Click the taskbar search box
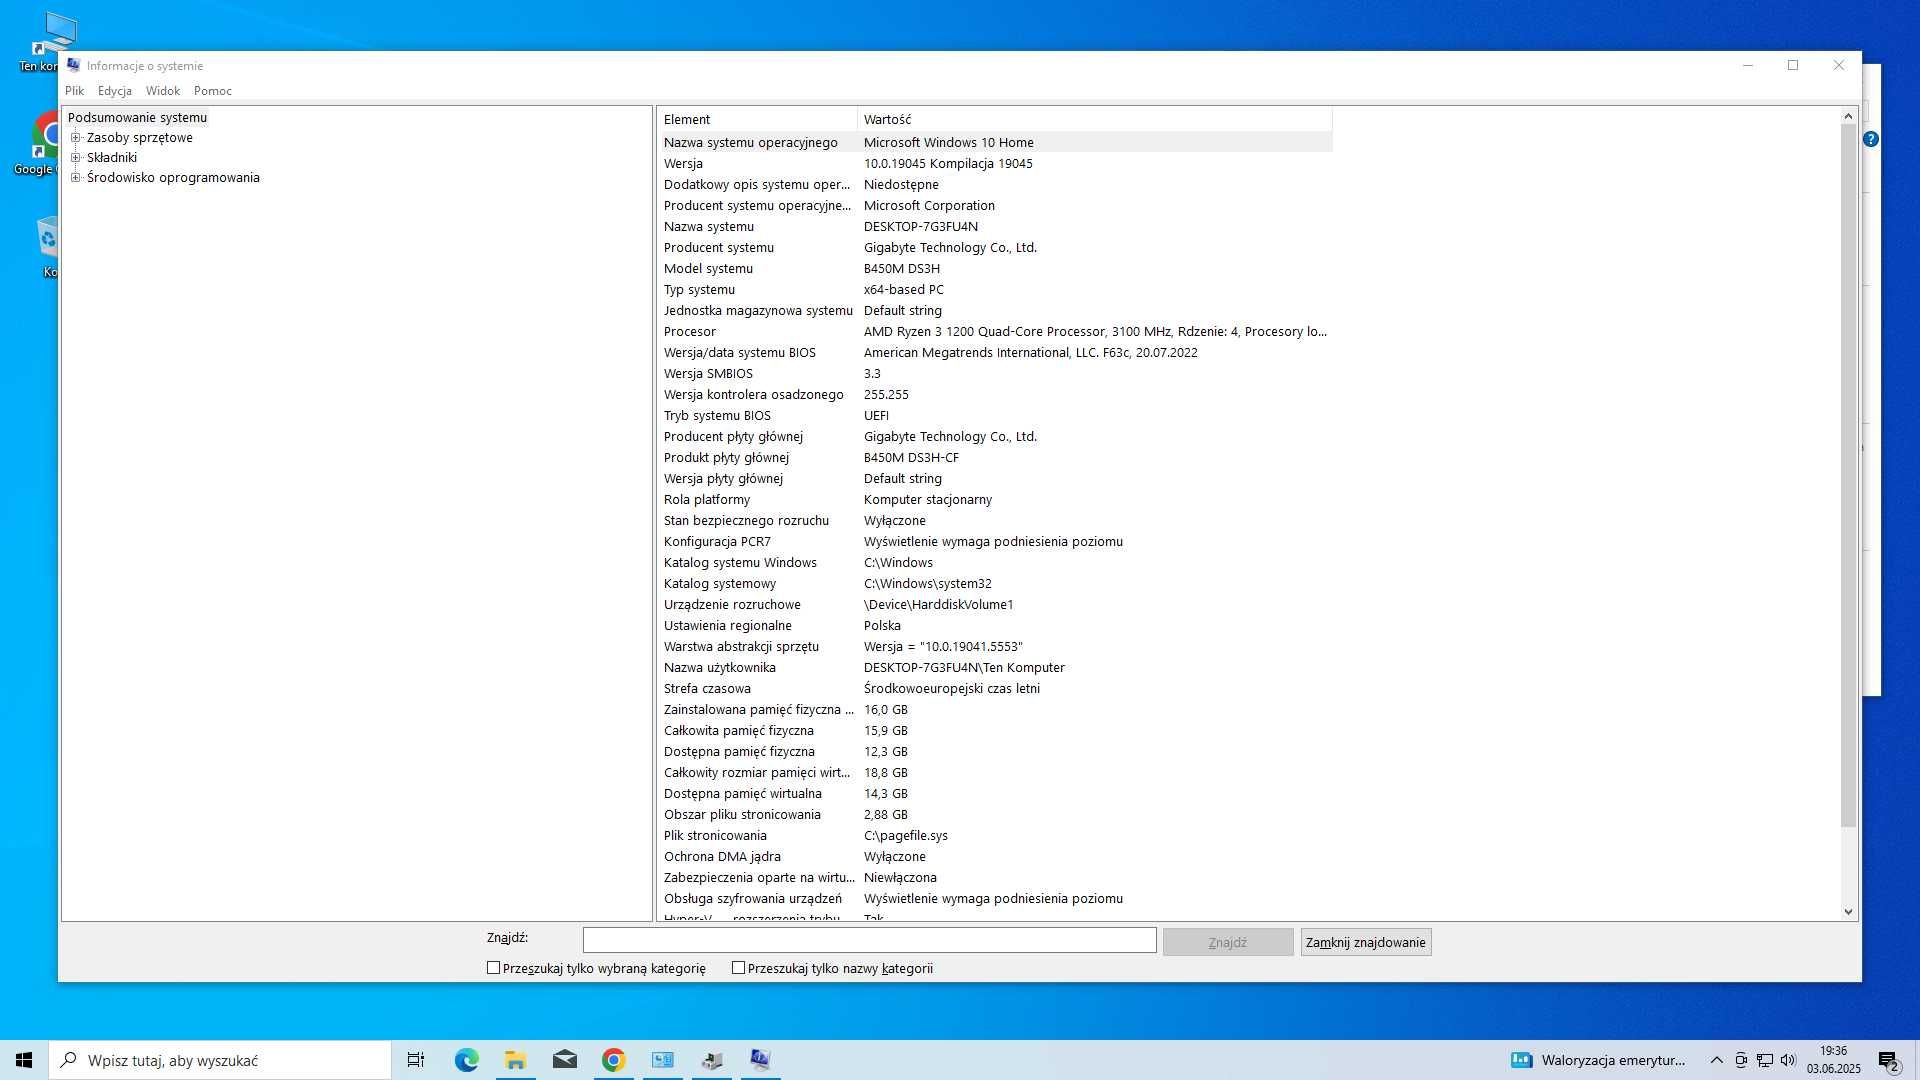 pos(220,1060)
